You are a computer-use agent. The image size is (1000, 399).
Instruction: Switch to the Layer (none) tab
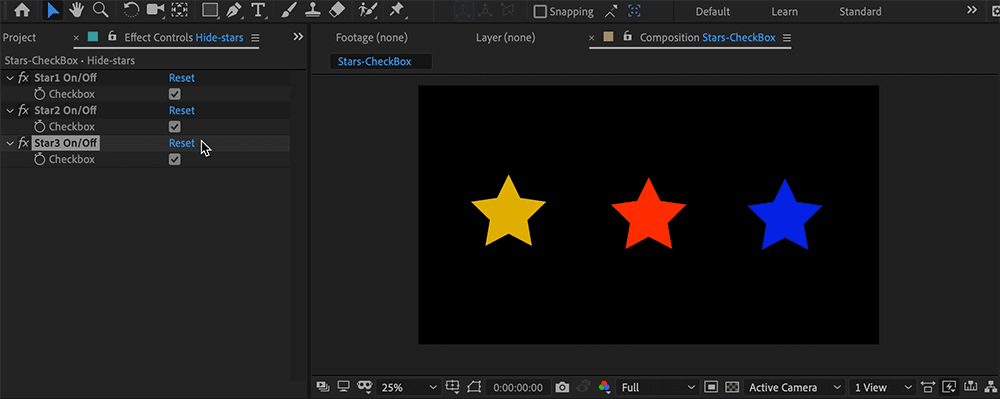click(506, 38)
